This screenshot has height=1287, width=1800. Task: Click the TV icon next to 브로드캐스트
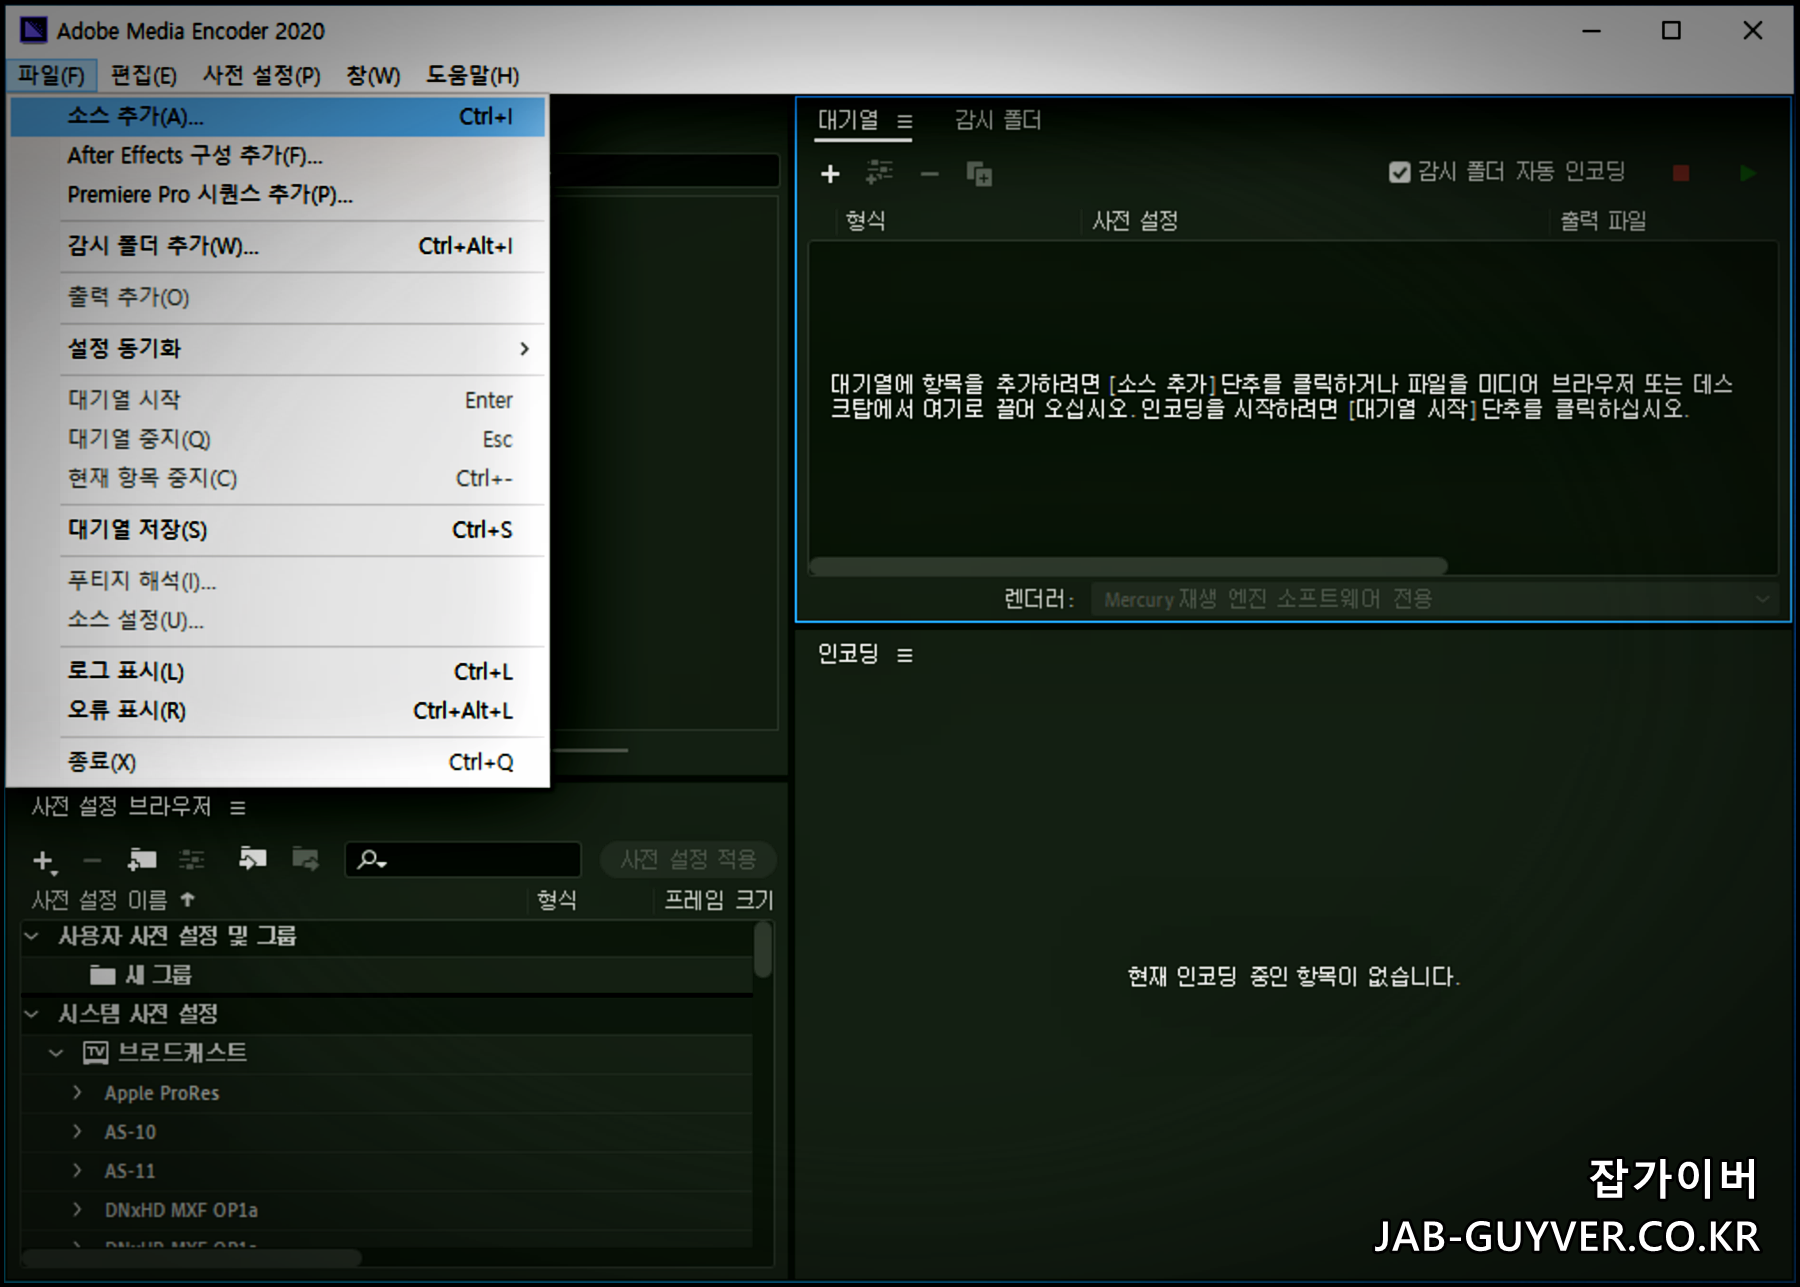(95, 1053)
